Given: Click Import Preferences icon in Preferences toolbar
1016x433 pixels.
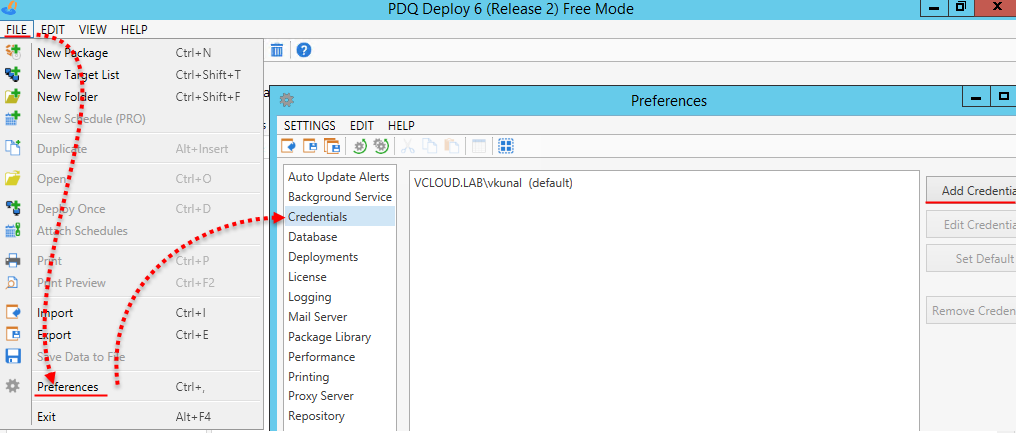Looking at the screenshot, I should click(x=288, y=146).
